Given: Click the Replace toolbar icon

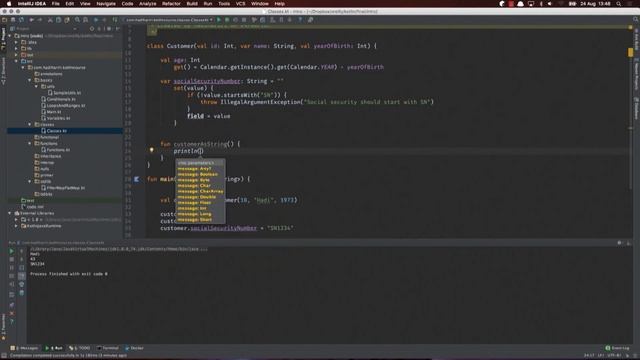Looking at the screenshot, I should (85, 20).
